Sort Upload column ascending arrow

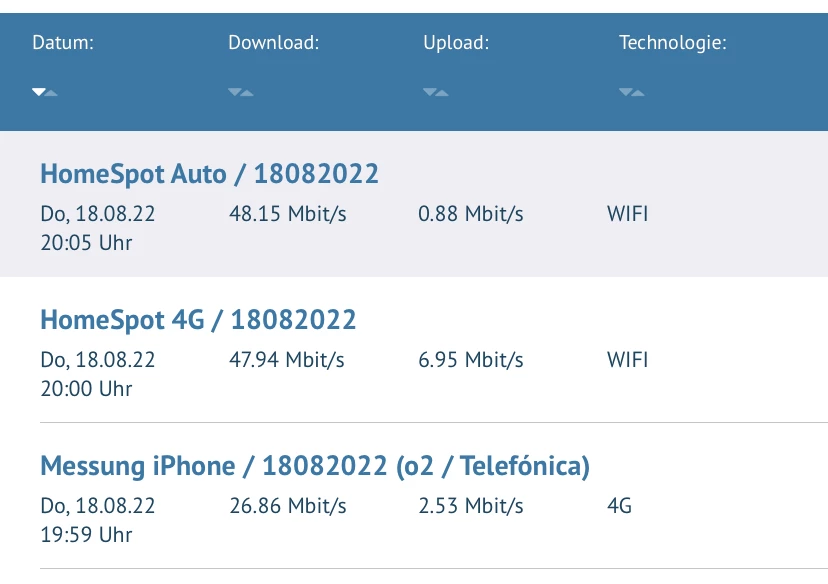[x=442, y=93]
